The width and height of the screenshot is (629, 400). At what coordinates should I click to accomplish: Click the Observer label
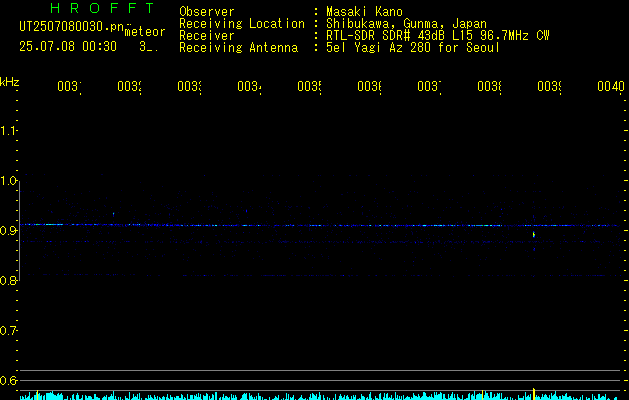pyautogui.click(x=207, y=12)
